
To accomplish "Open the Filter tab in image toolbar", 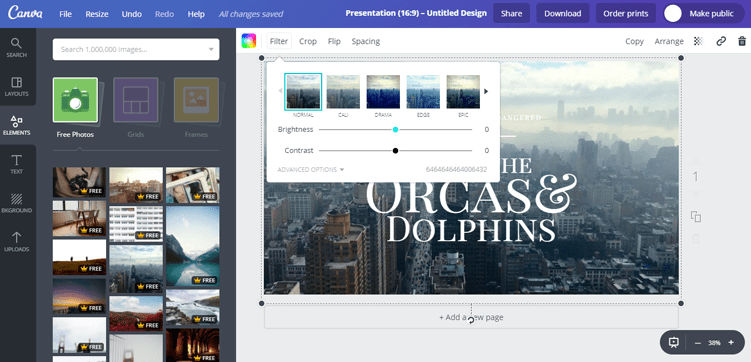I will pyautogui.click(x=279, y=41).
